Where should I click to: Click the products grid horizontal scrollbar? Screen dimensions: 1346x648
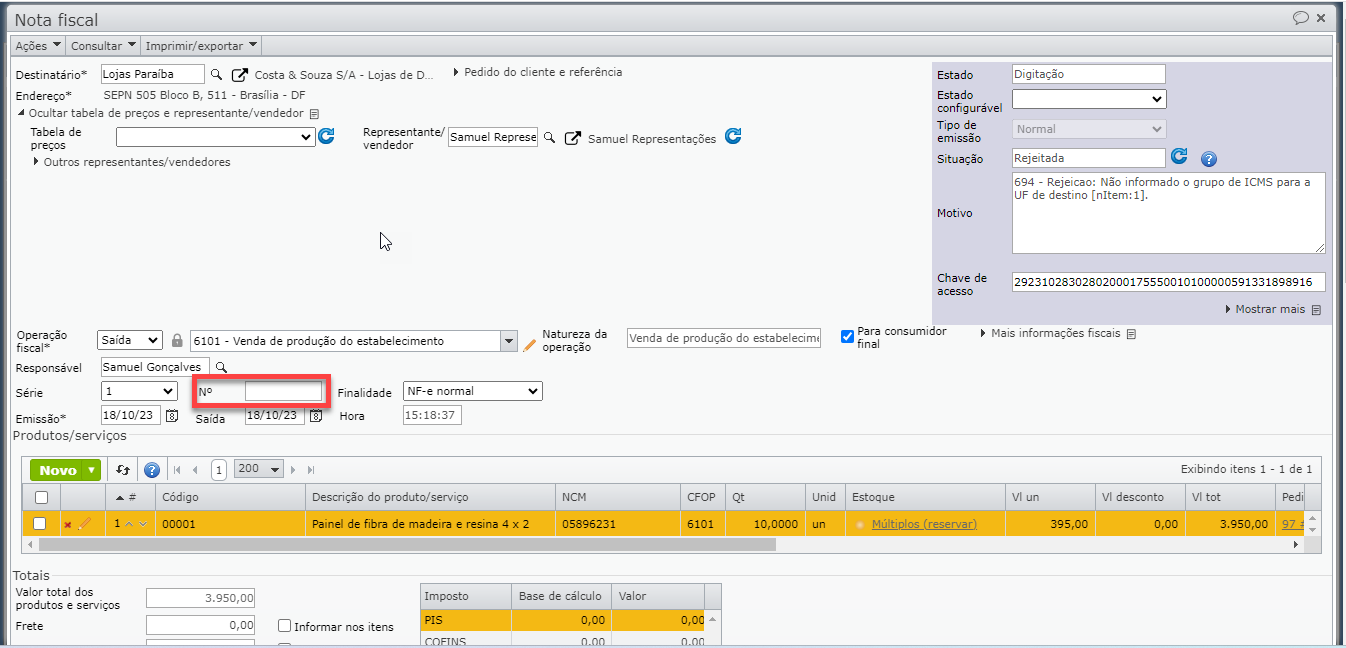(400, 545)
